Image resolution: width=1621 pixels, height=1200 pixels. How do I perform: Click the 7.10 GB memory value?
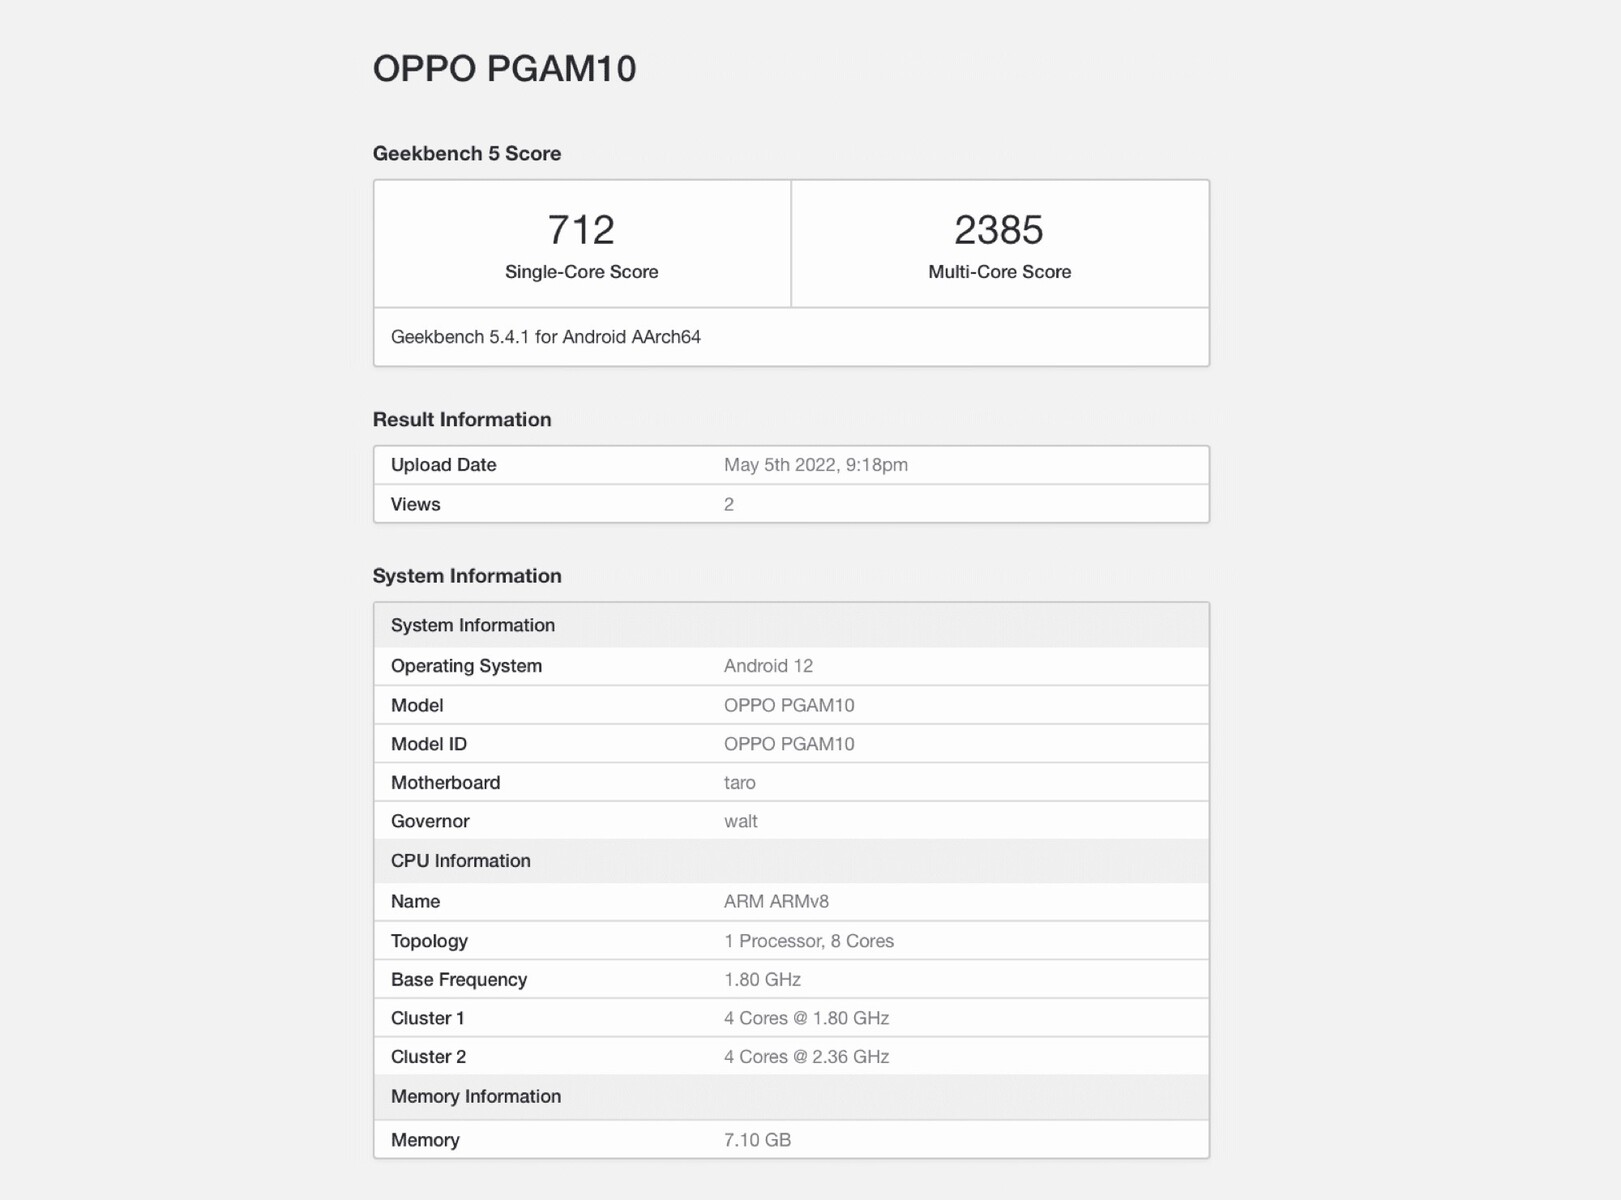pyautogui.click(x=757, y=1140)
